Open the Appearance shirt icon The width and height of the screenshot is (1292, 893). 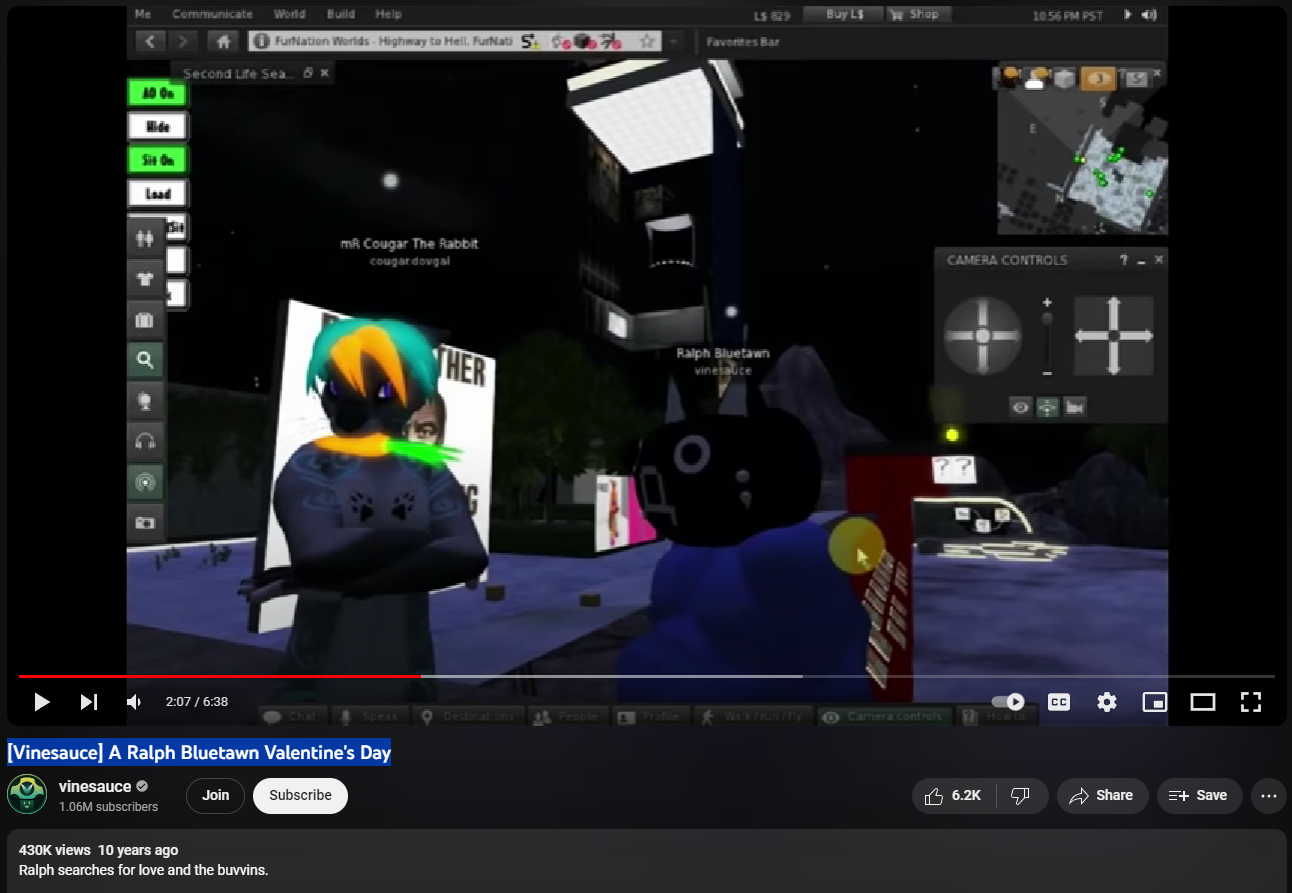coord(145,280)
